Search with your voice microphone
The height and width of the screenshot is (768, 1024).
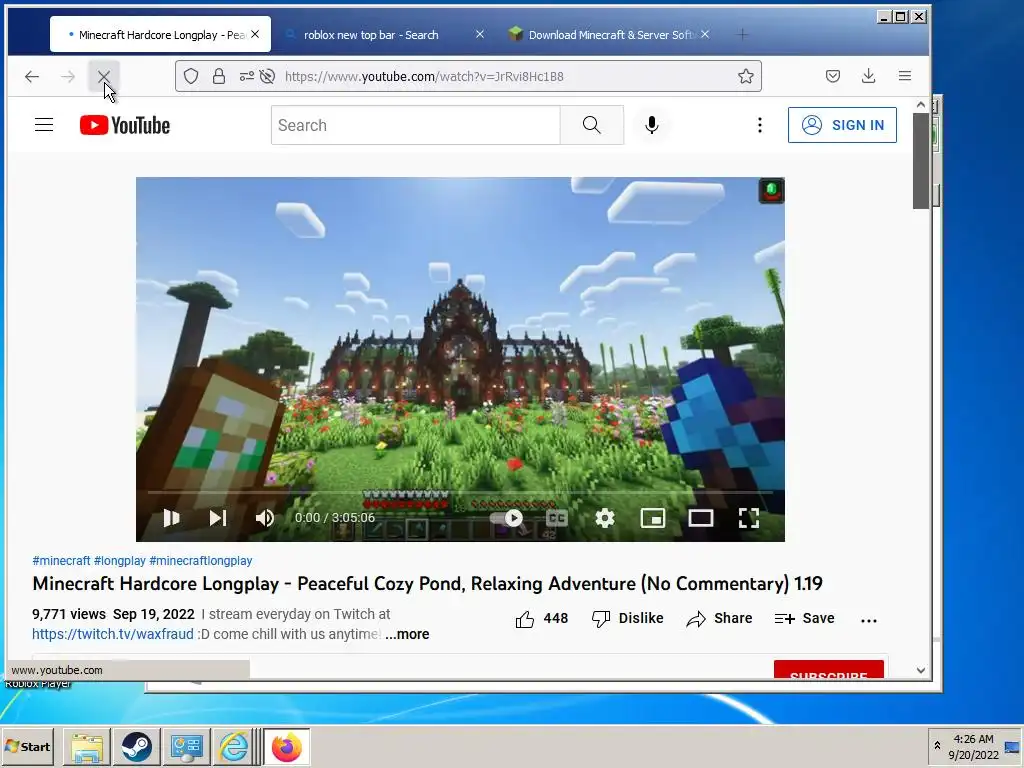651,125
